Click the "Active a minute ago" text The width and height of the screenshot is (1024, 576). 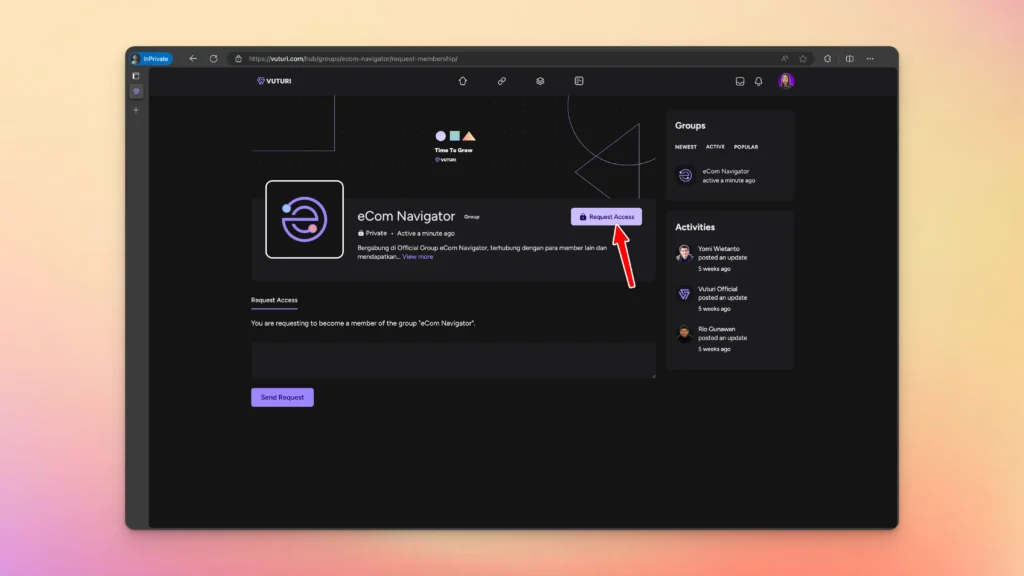[x=426, y=233]
